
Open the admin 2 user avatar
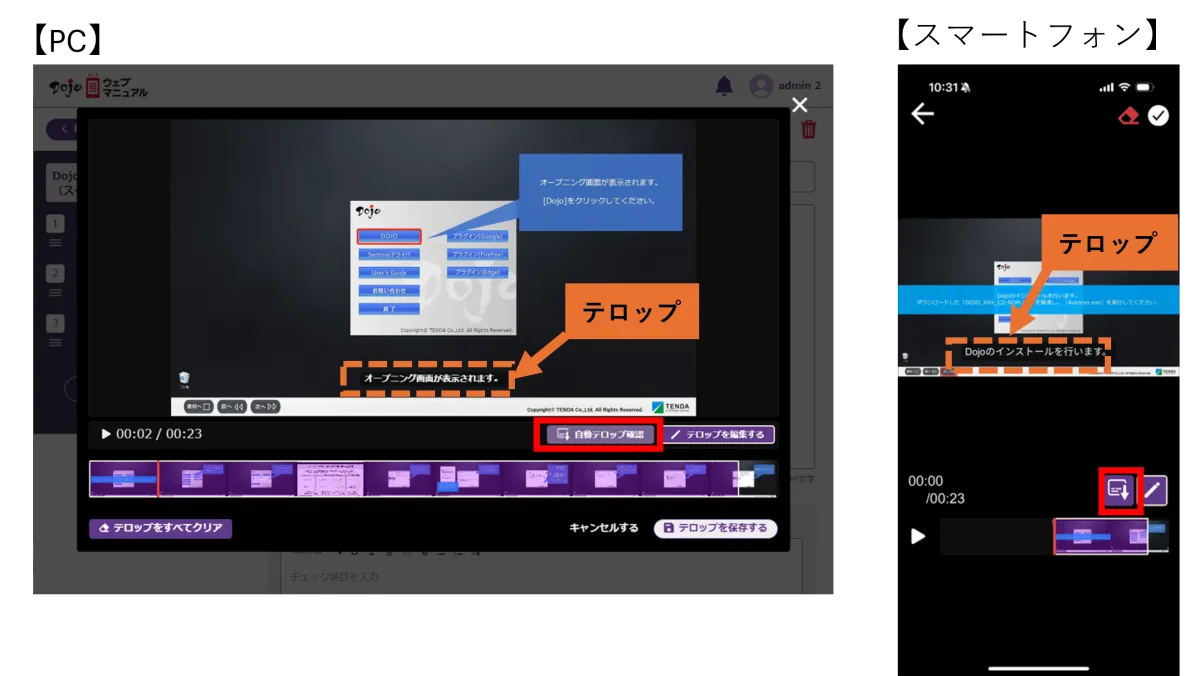762,87
